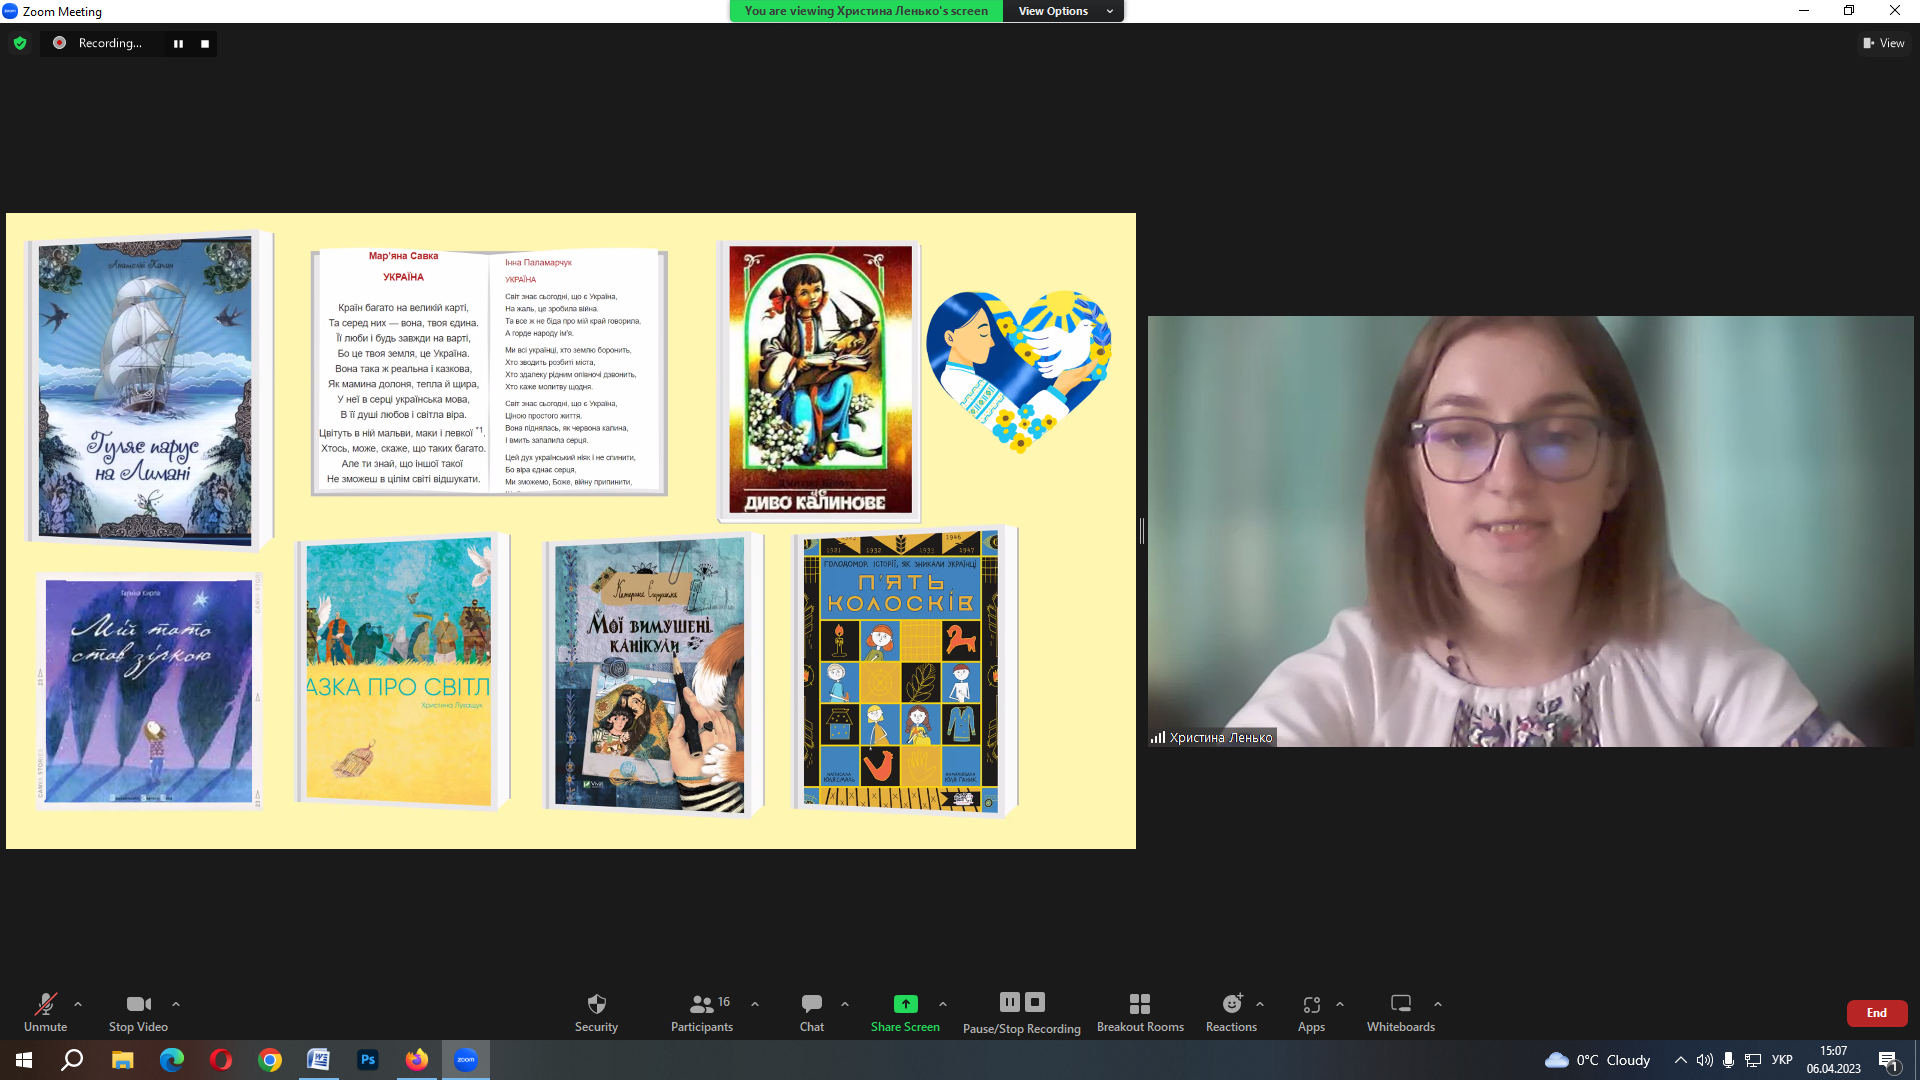Open the Apps icon
1920x1080 pixels.
(x=1311, y=1004)
